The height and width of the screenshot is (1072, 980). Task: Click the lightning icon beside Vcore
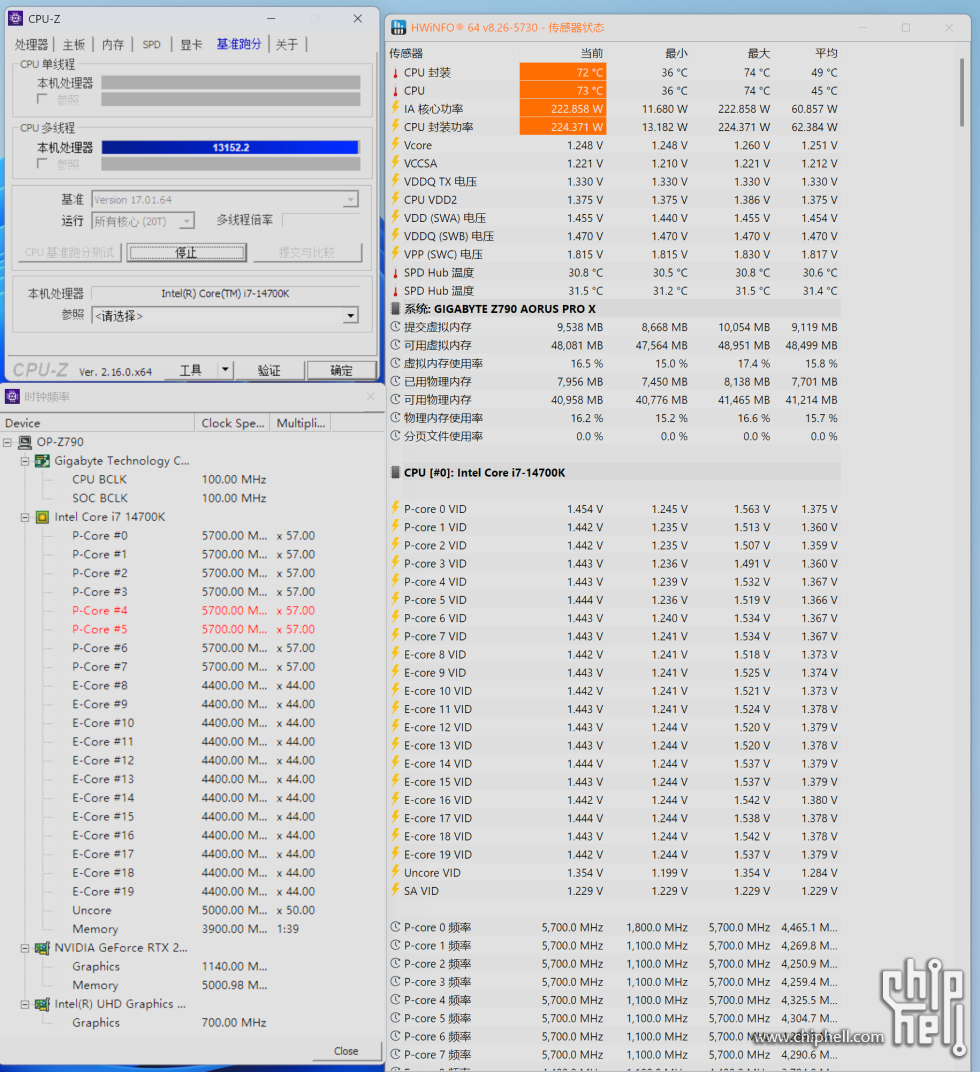(x=395, y=144)
